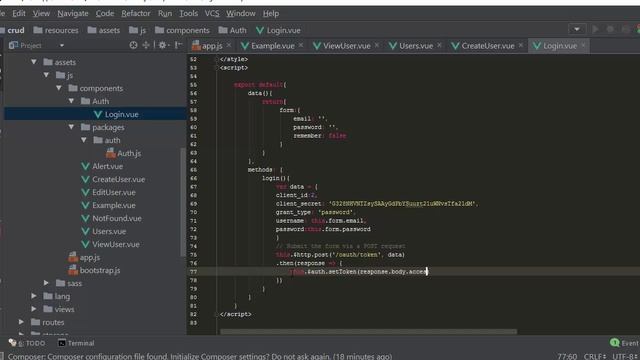Select bootstrap.js in the project tree
The height and width of the screenshot is (360, 640).
coord(94,270)
